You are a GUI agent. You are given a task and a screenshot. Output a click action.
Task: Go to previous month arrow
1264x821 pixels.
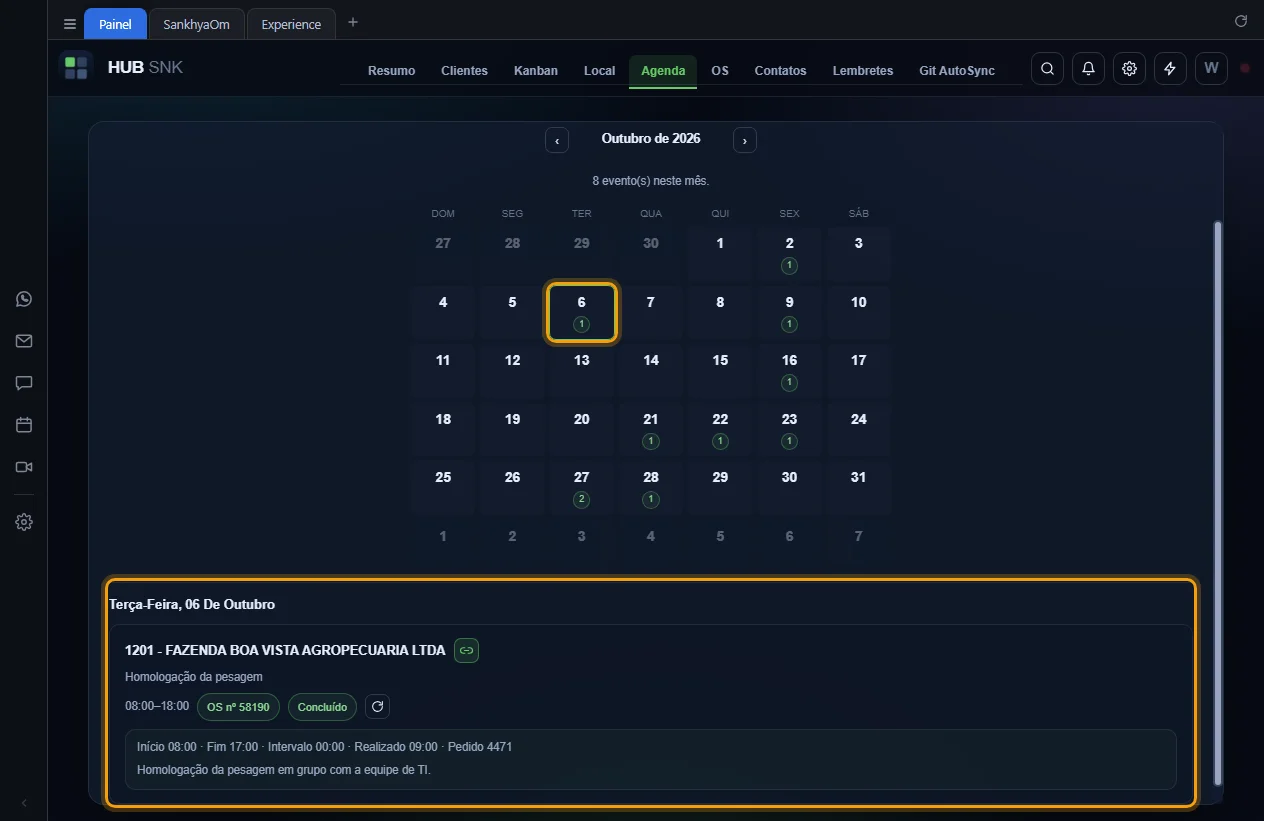[x=557, y=140]
